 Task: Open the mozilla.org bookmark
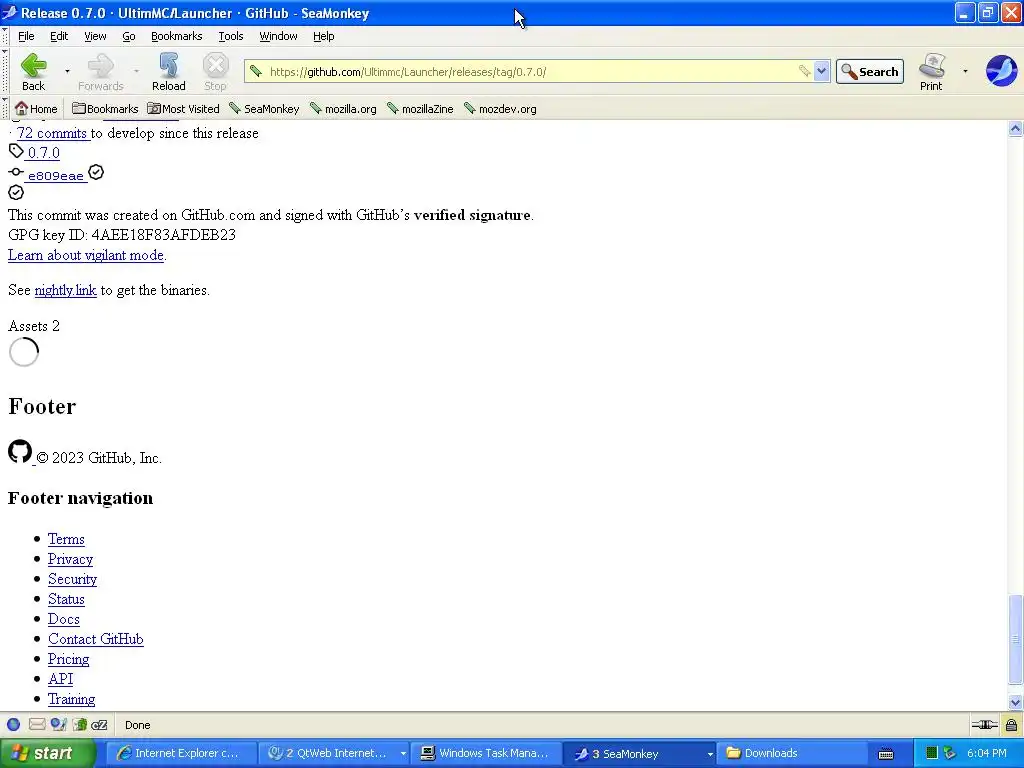343,109
